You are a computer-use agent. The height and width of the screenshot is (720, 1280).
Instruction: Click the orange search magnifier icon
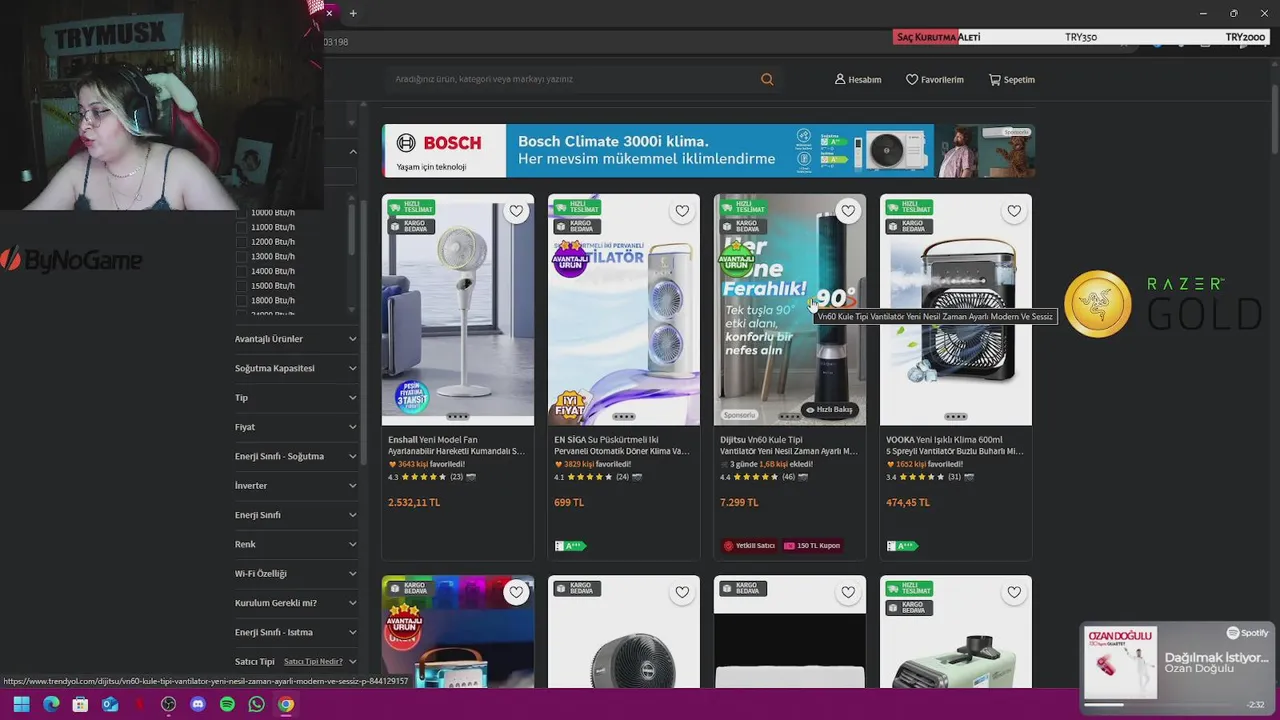(x=767, y=79)
